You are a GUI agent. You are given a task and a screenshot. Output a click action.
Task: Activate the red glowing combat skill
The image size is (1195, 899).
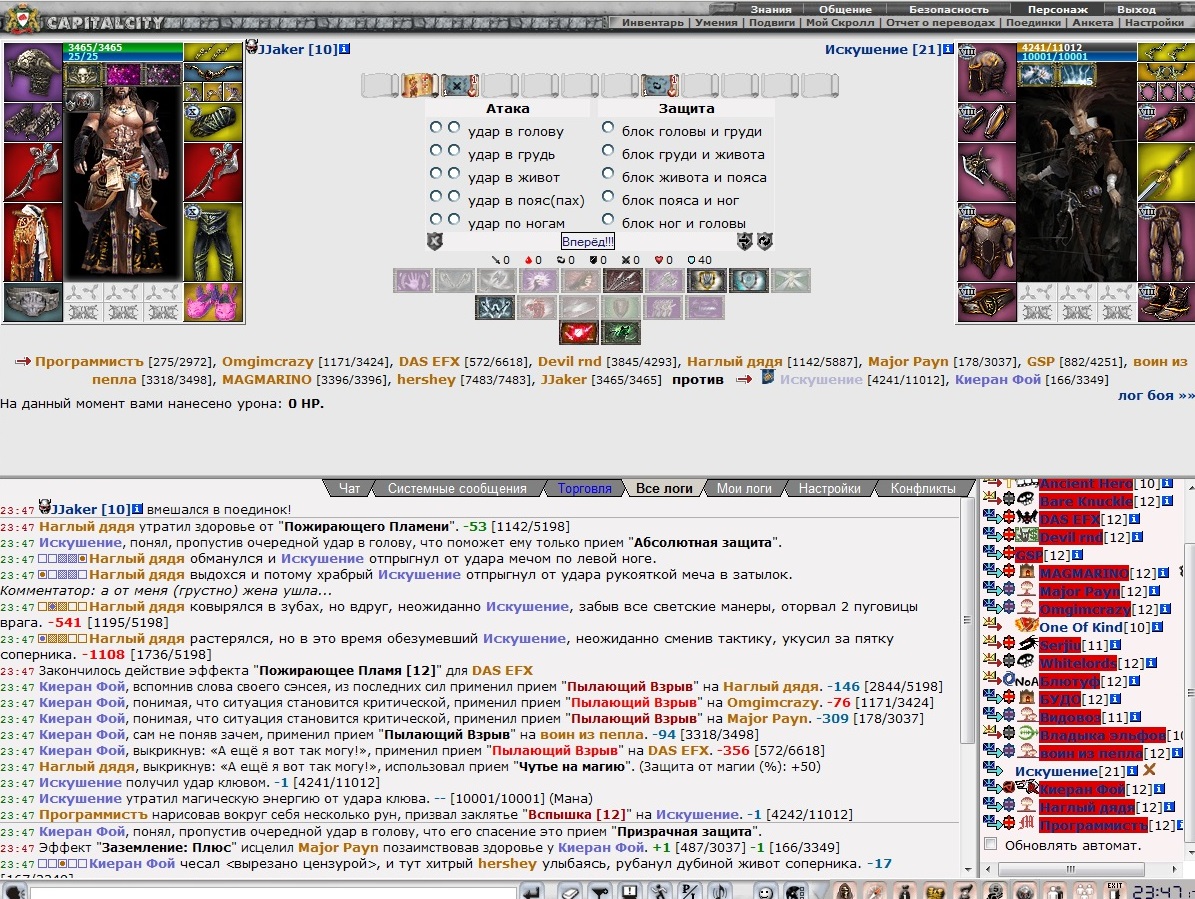coord(578,333)
